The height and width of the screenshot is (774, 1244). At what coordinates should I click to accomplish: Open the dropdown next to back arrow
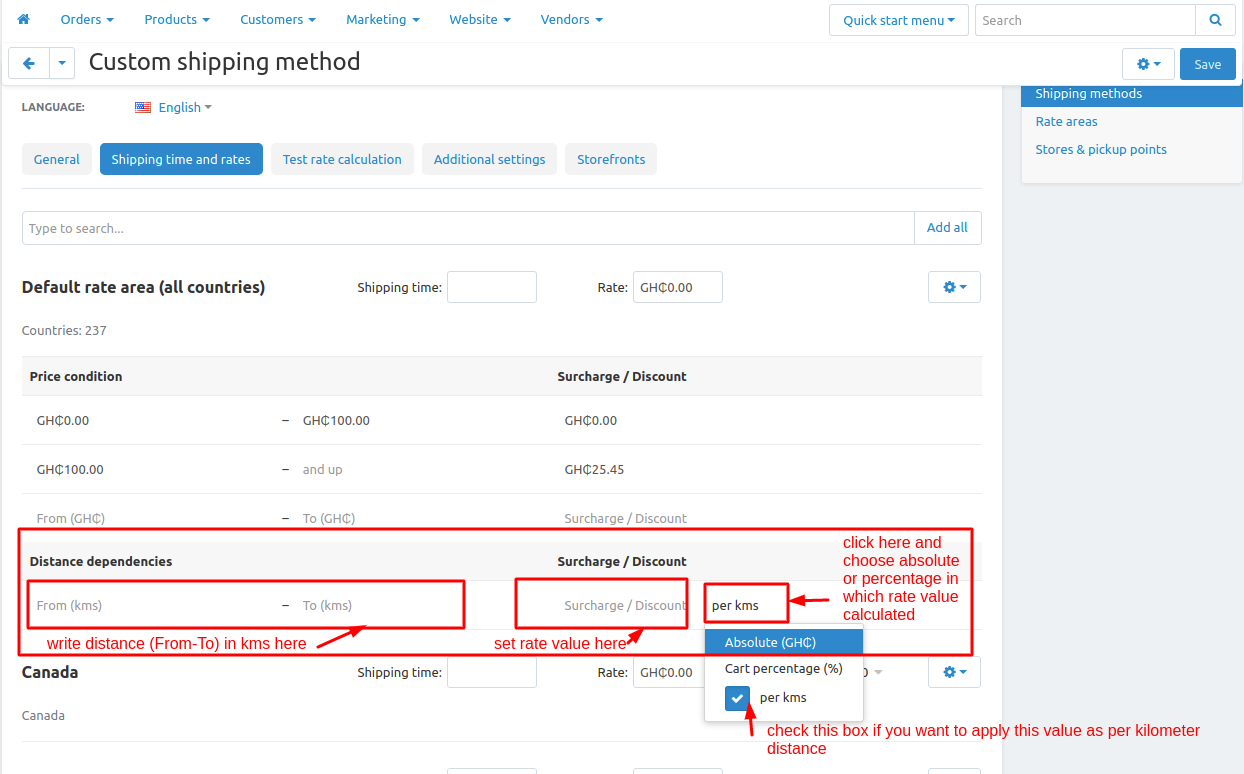pos(62,63)
